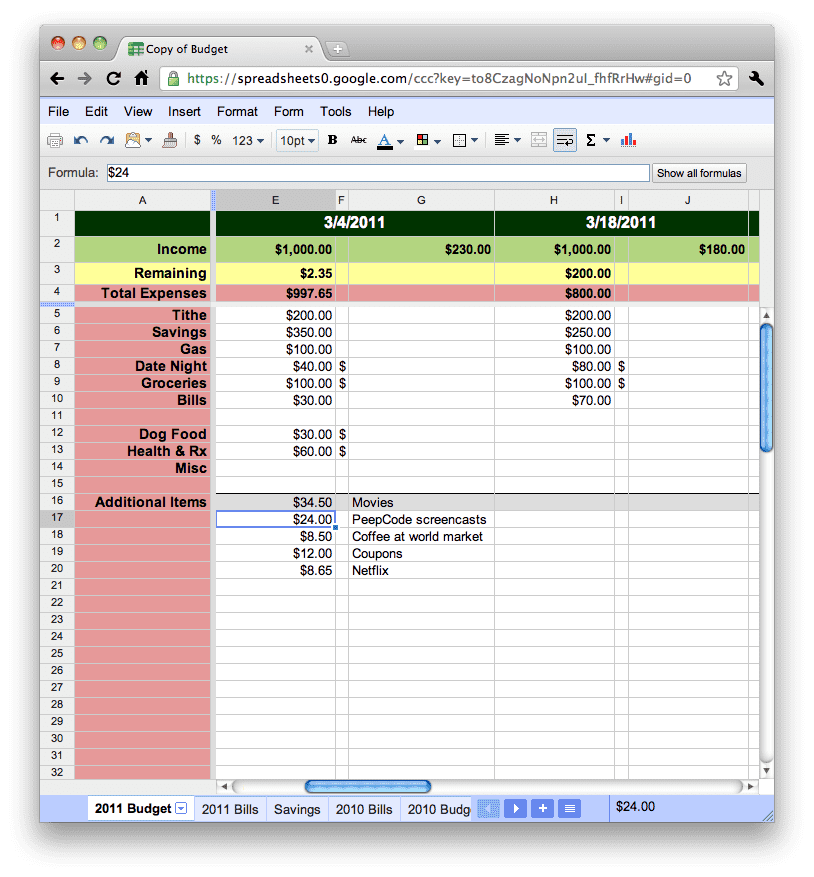Viewport: 814px width, 877px height.
Task: Select the Netflix cell
Action: 421,570
